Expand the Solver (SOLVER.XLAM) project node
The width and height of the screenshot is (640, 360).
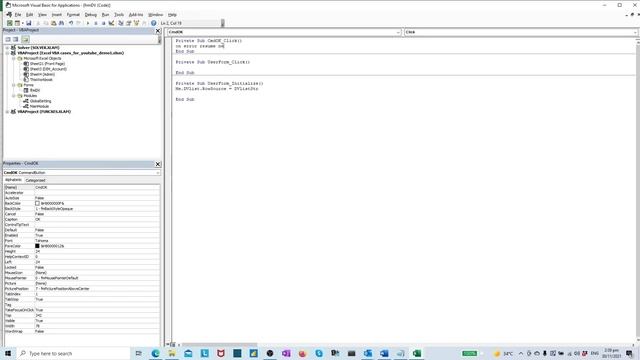pyautogui.click(x=7, y=48)
